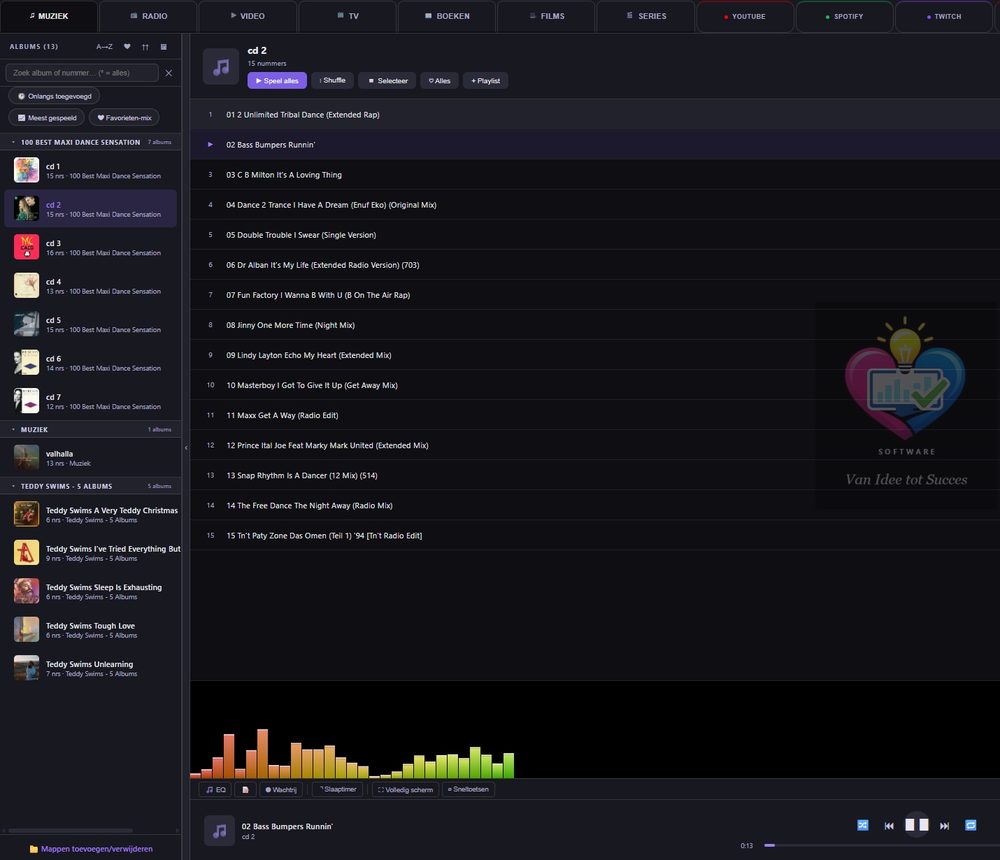Play '15 Tn't Paty Zone Das Omen'

pyautogui.click(x=594, y=536)
